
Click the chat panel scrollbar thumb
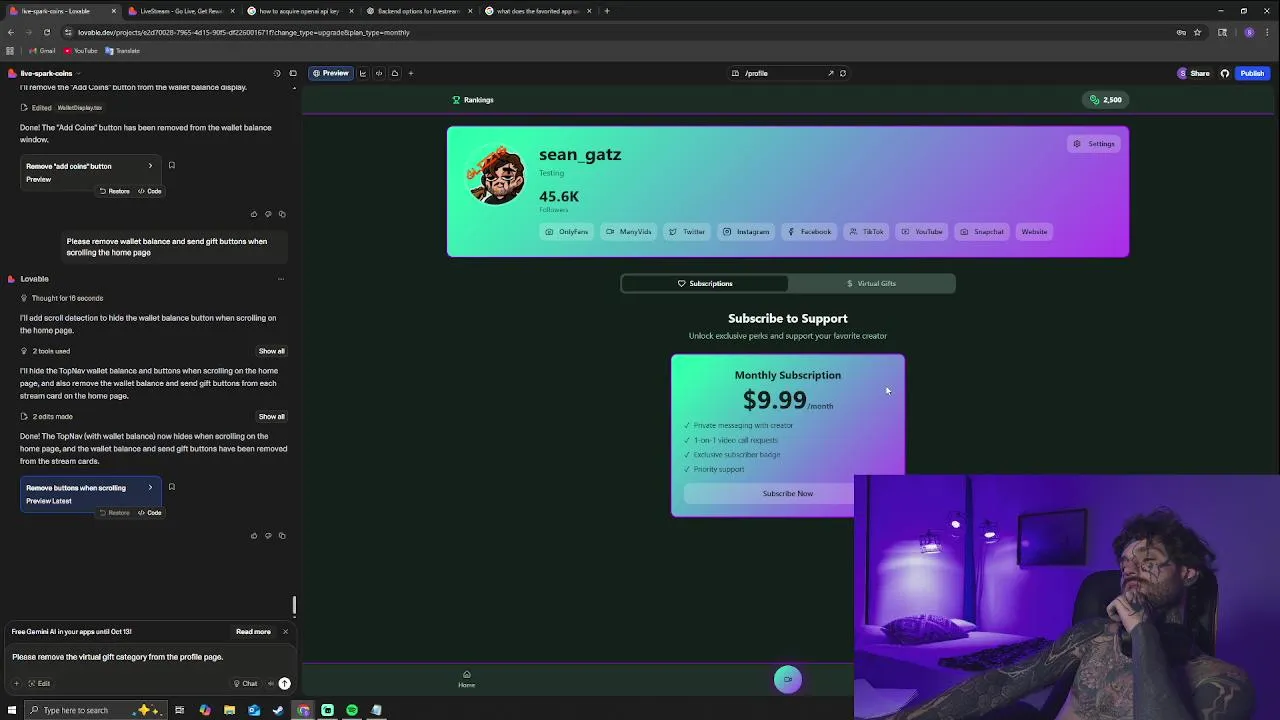(x=294, y=605)
